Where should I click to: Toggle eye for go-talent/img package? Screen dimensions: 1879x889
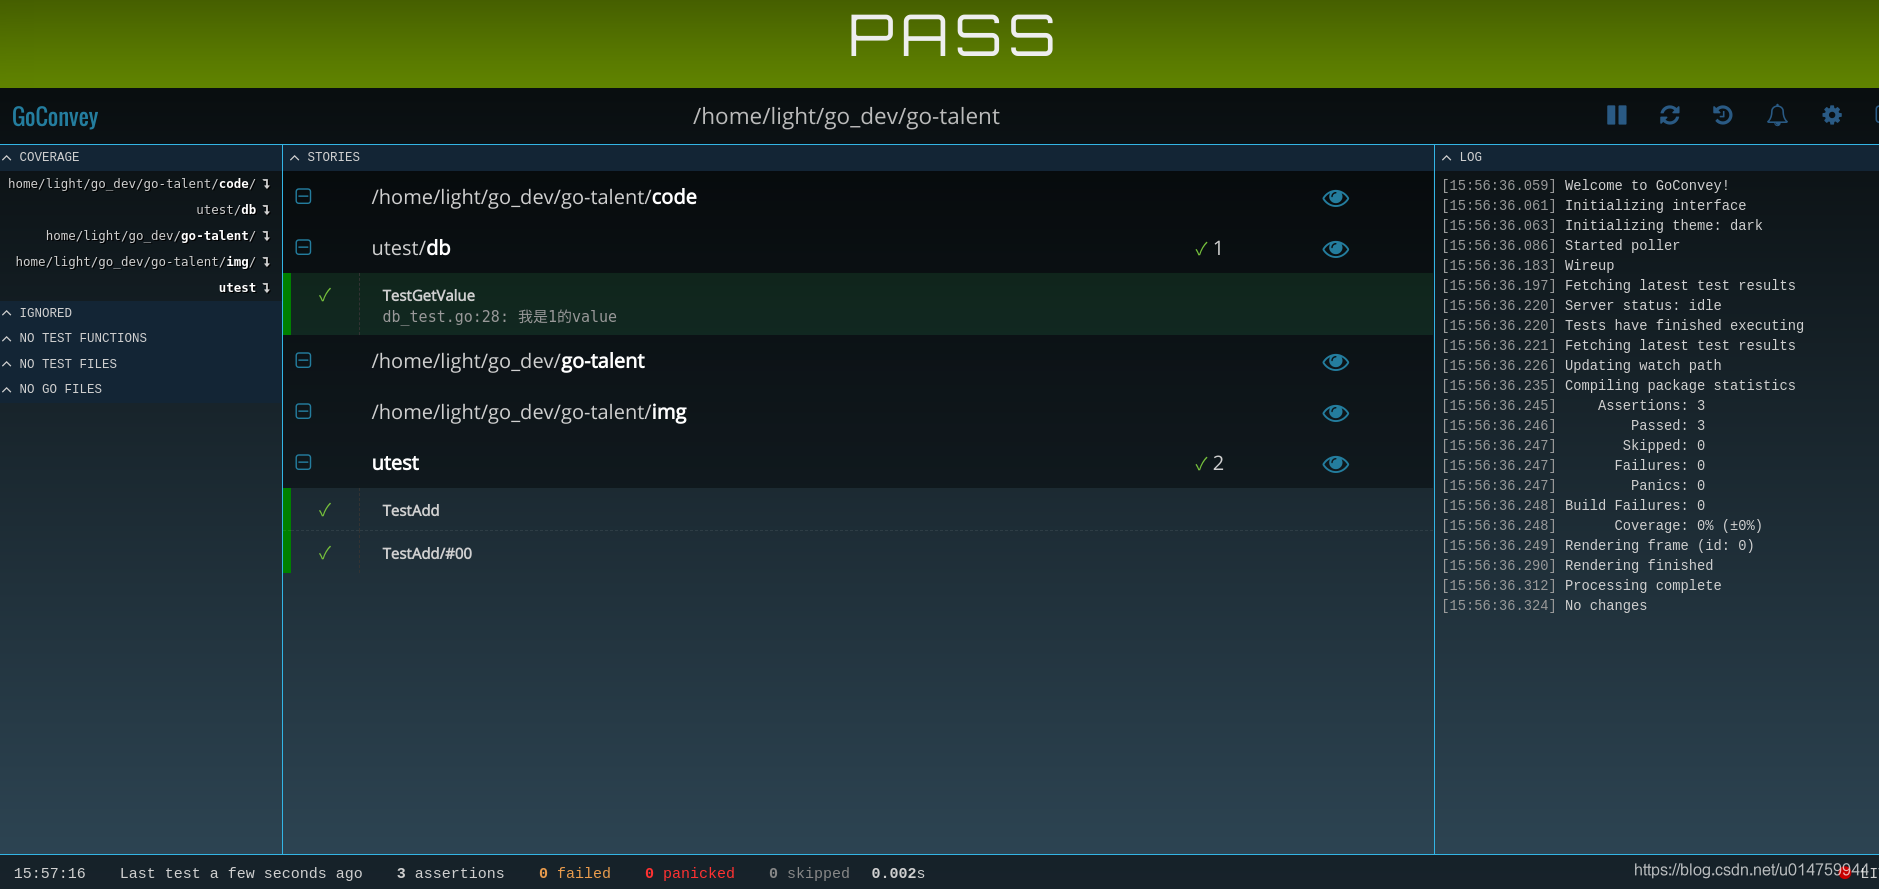coord(1335,413)
